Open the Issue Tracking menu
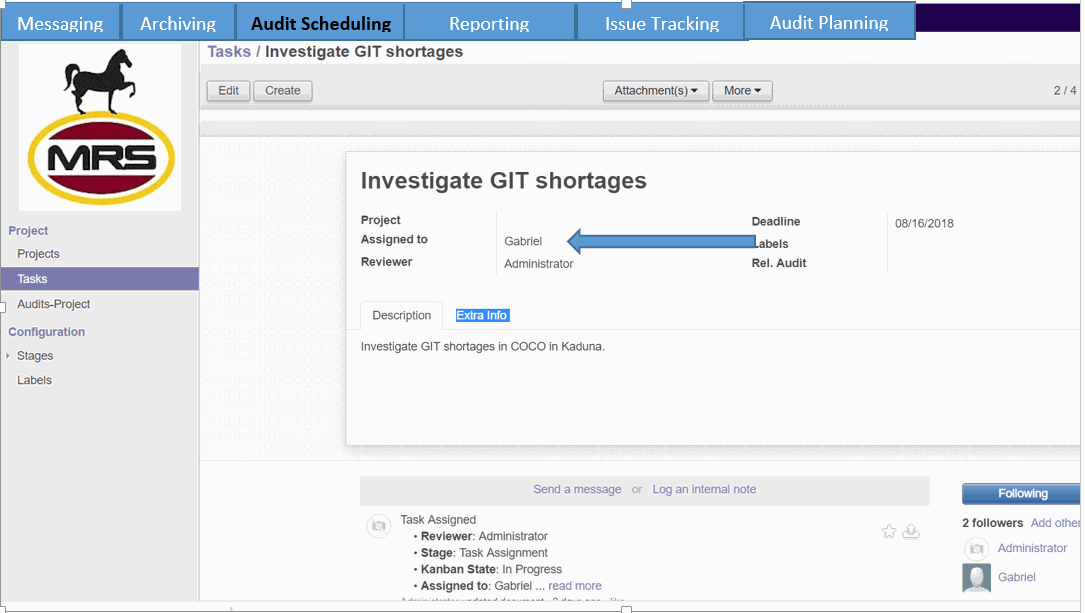1085x613 pixels. pyautogui.click(x=661, y=23)
